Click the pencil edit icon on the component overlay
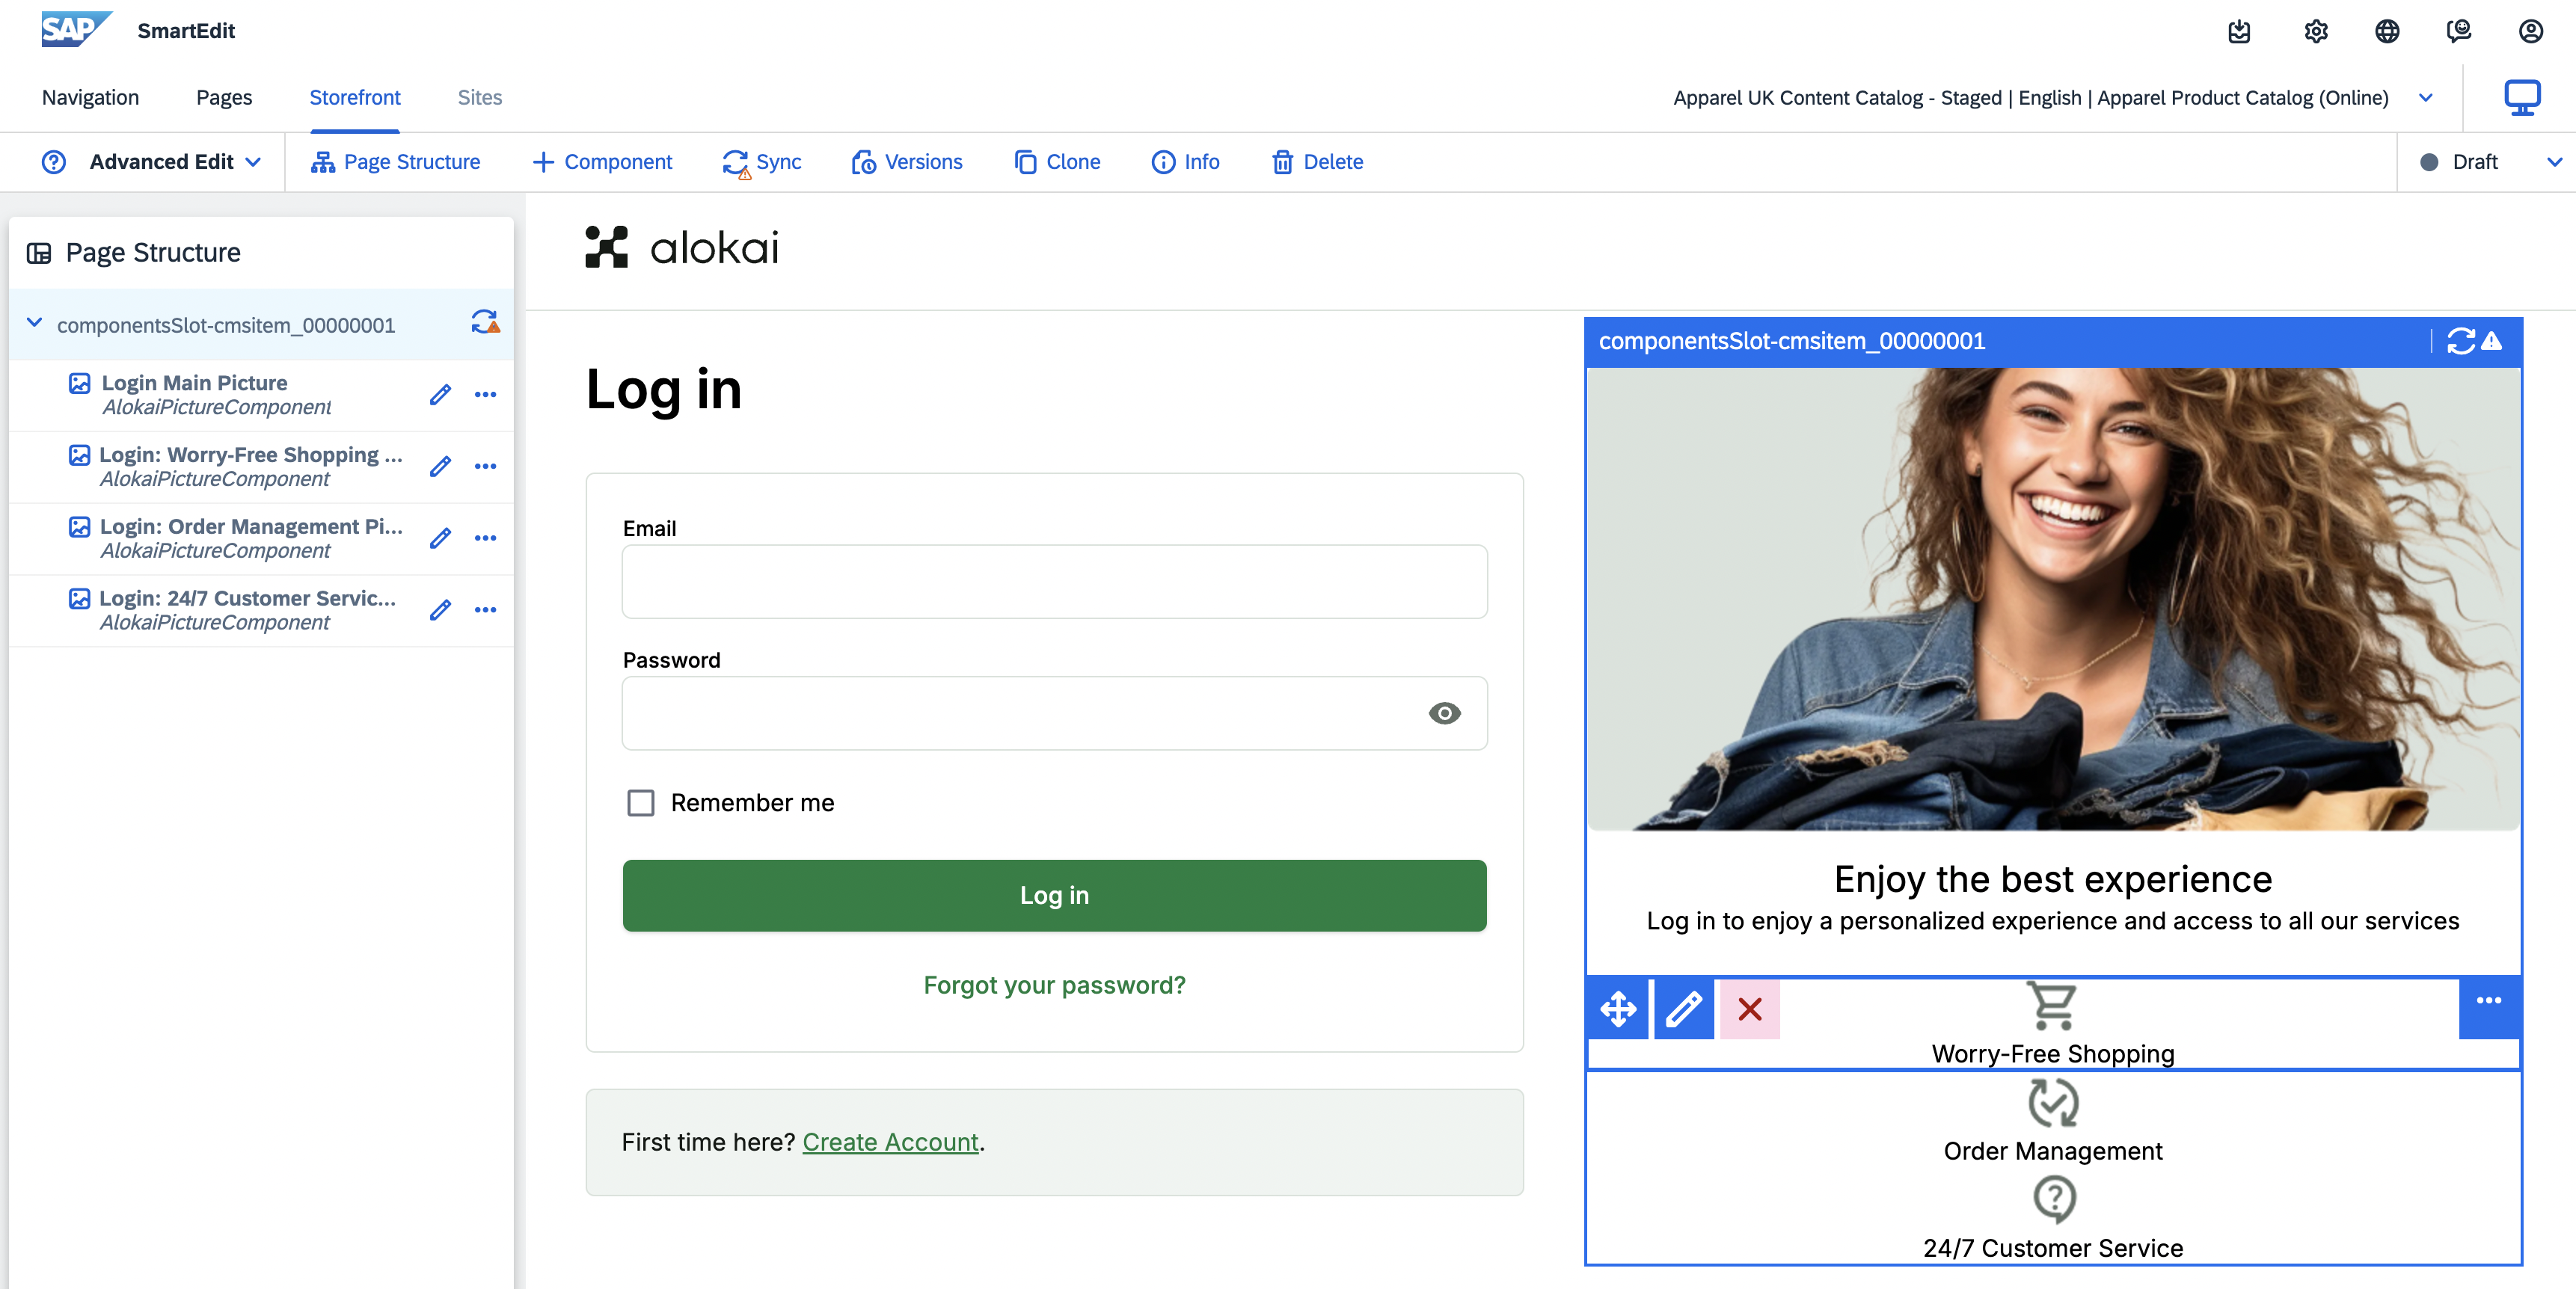Image resolution: width=2576 pixels, height=1289 pixels. tap(1684, 1009)
